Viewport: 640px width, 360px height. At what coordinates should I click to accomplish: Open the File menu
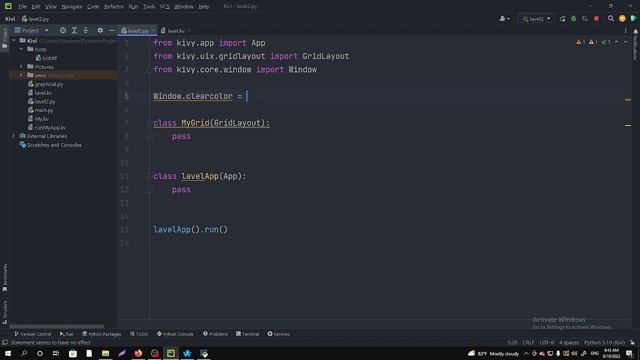point(22,7)
